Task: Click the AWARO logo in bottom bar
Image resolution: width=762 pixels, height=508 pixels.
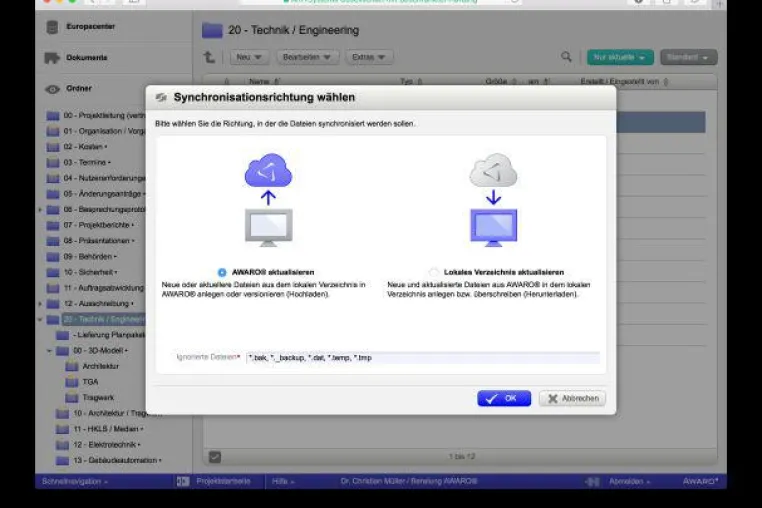Action: 700,481
